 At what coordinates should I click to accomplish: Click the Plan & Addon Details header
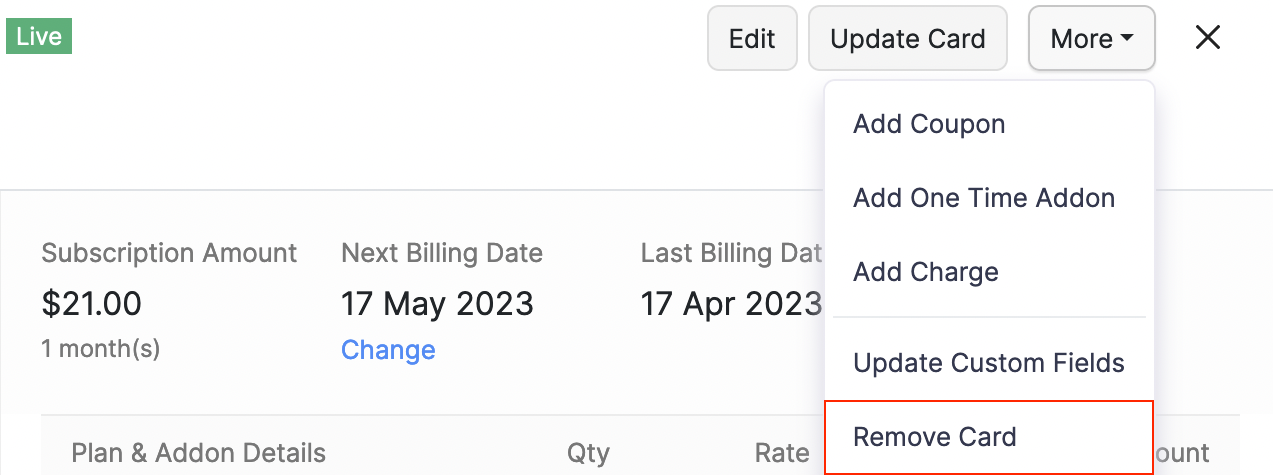click(199, 453)
